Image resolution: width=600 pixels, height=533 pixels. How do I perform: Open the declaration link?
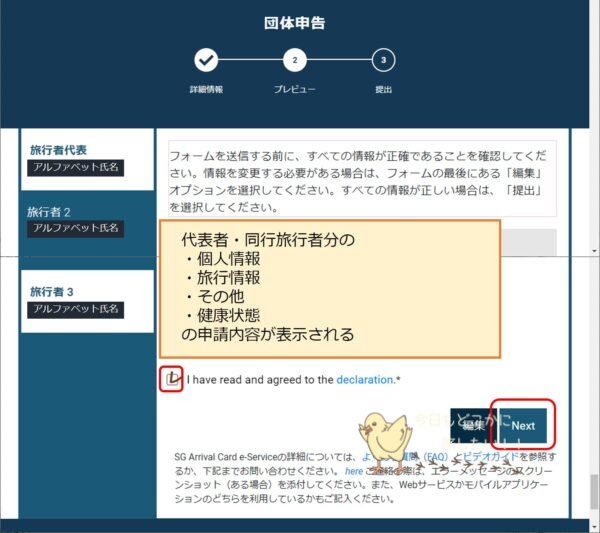(x=365, y=380)
